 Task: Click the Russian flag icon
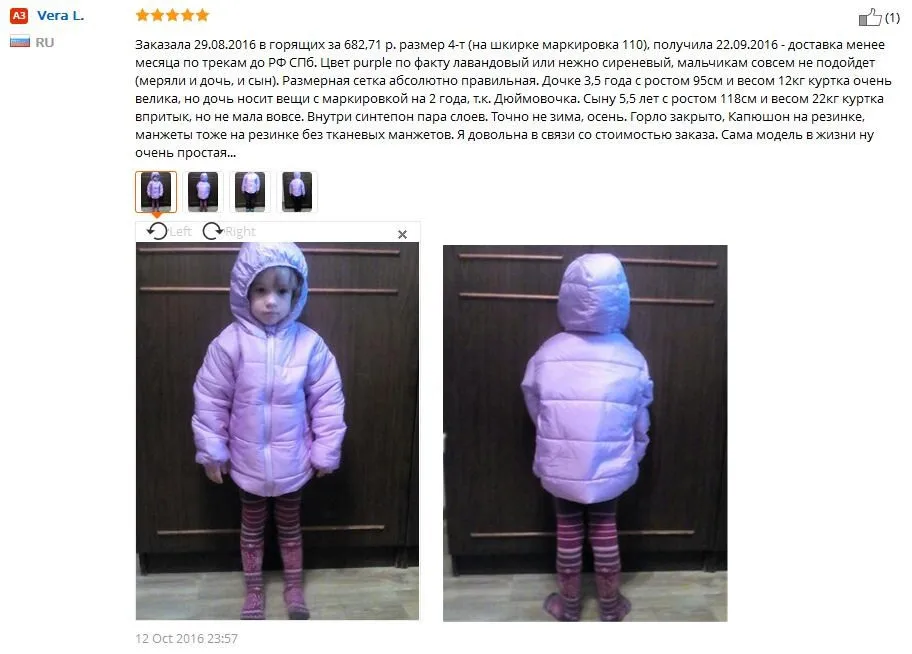(x=20, y=42)
